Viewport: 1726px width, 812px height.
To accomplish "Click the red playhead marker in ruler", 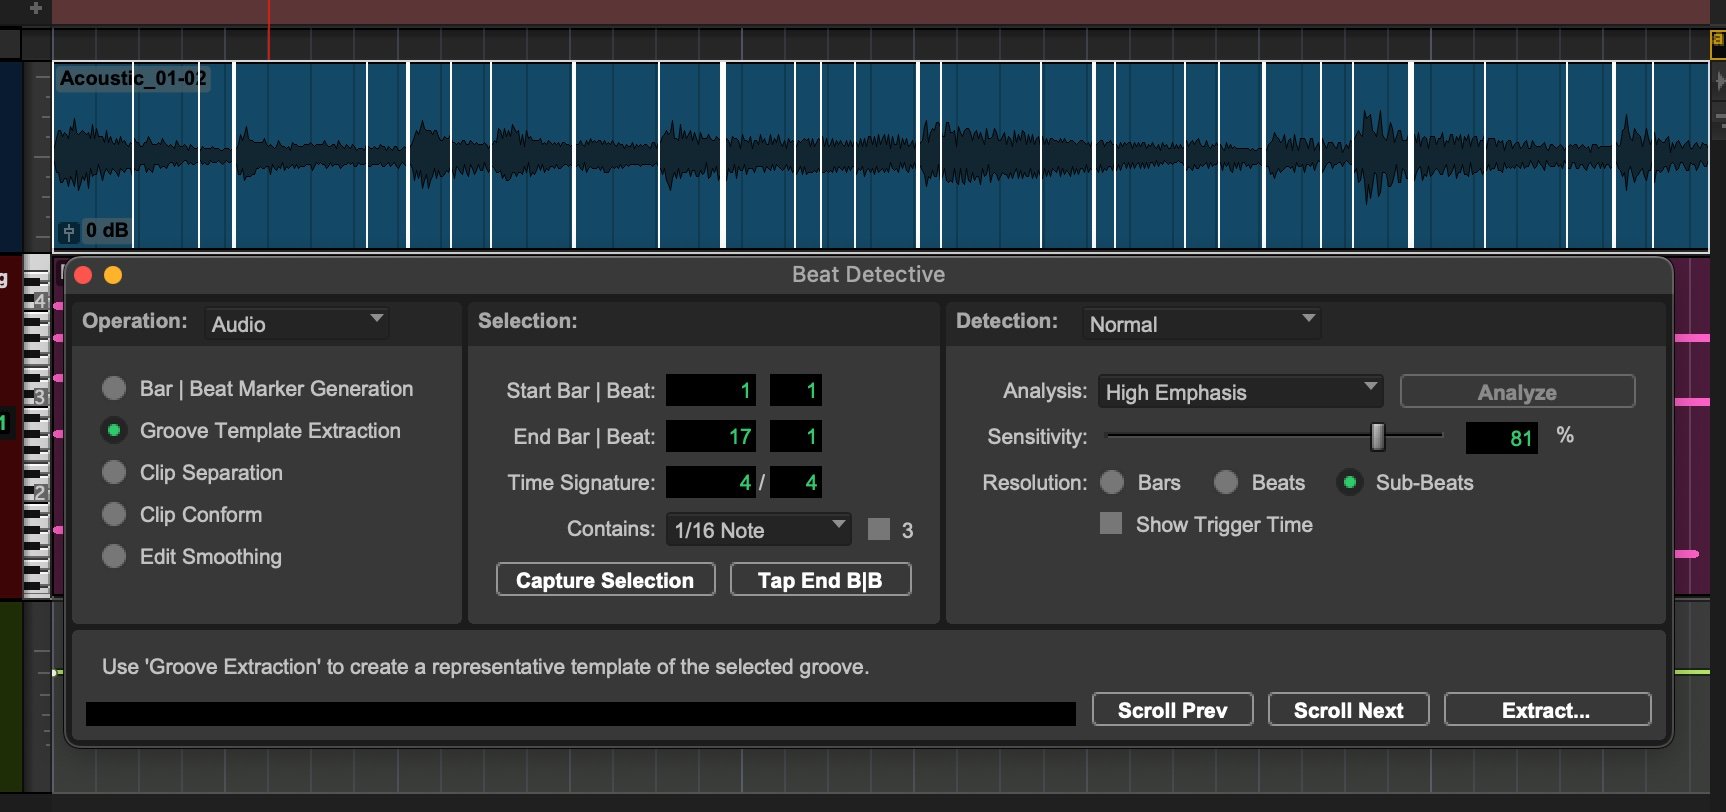I will pos(268,28).
